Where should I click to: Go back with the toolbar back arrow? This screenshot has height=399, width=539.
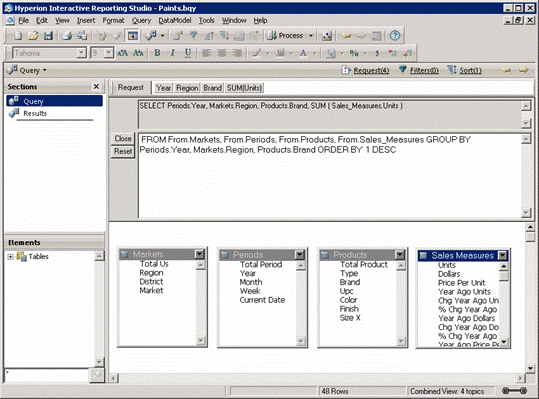[x=347, y=35]
